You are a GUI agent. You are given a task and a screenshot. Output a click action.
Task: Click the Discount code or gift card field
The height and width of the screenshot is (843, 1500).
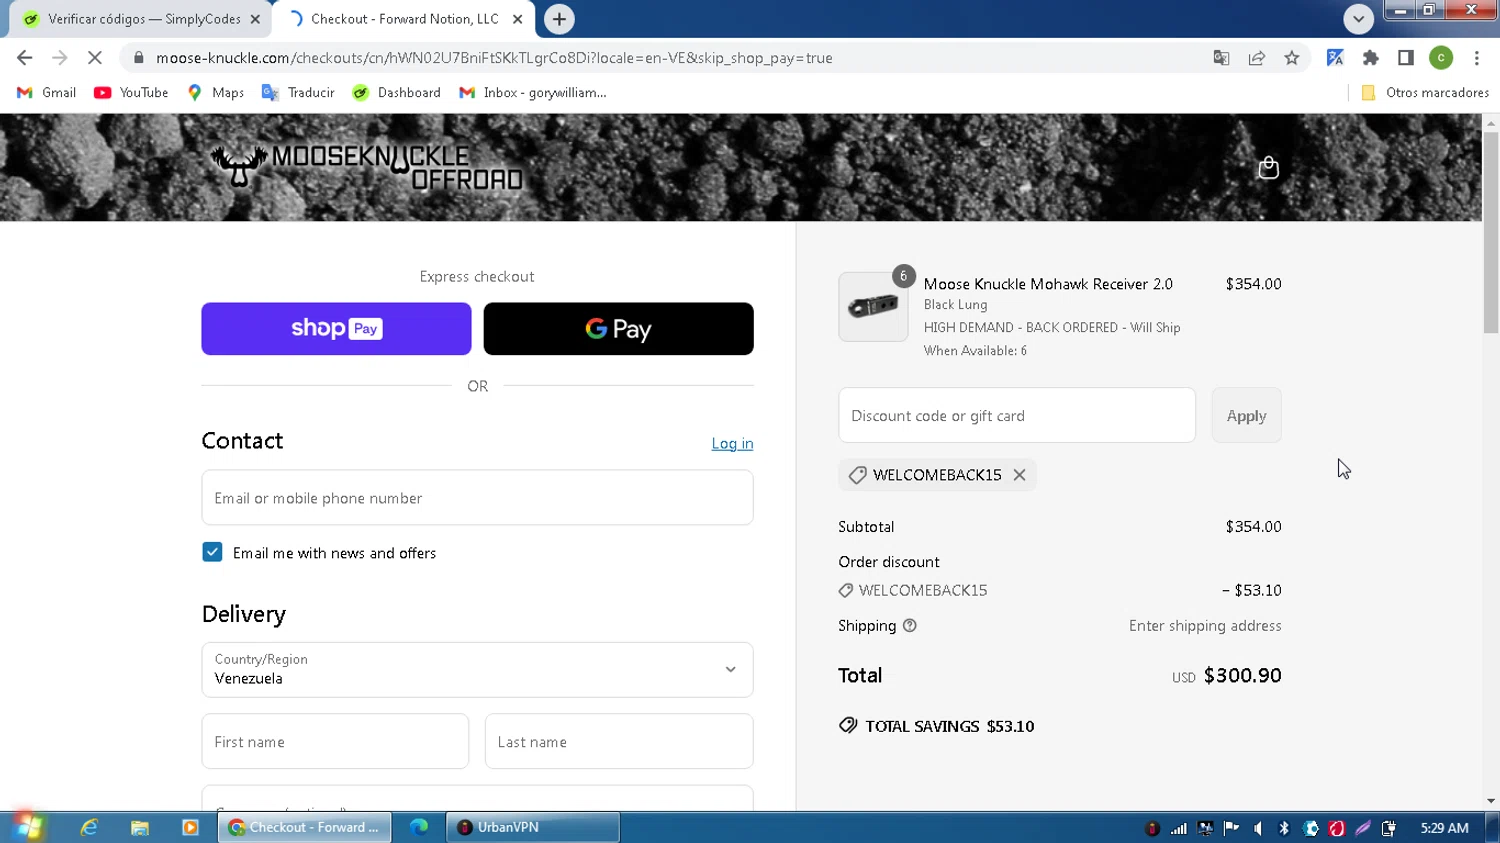[1017, 415]
